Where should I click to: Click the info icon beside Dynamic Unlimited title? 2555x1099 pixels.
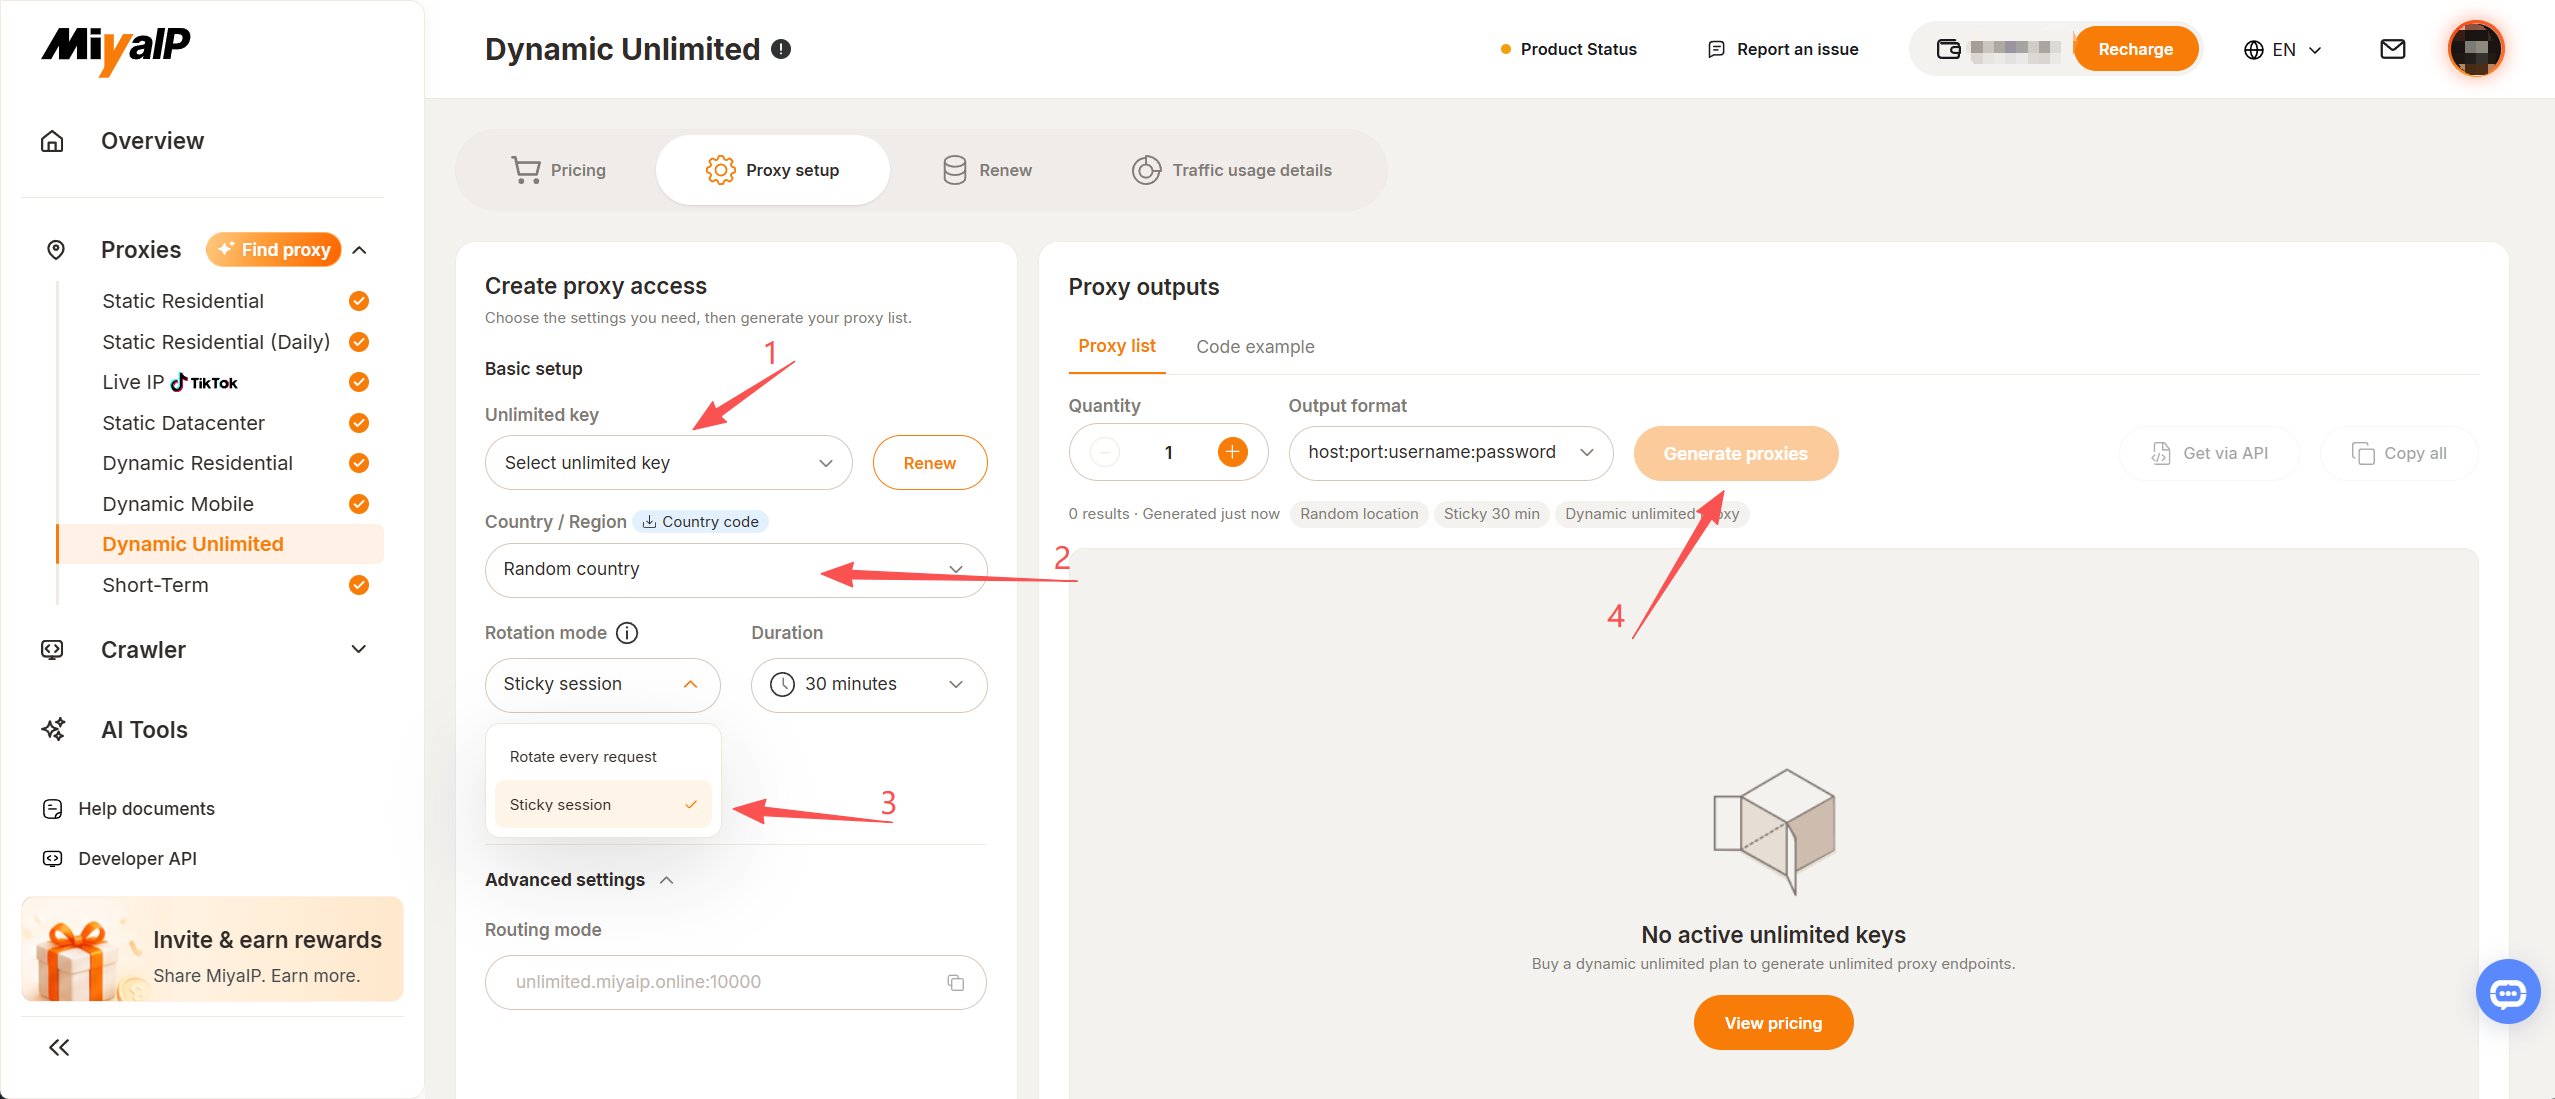click(781, 49)
